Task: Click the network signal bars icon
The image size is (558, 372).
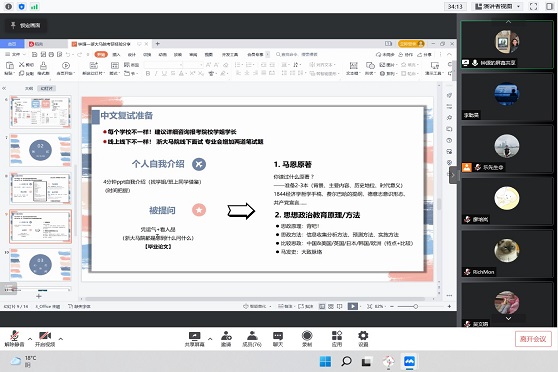Action: pyautogui.click(x=34, y=6)
